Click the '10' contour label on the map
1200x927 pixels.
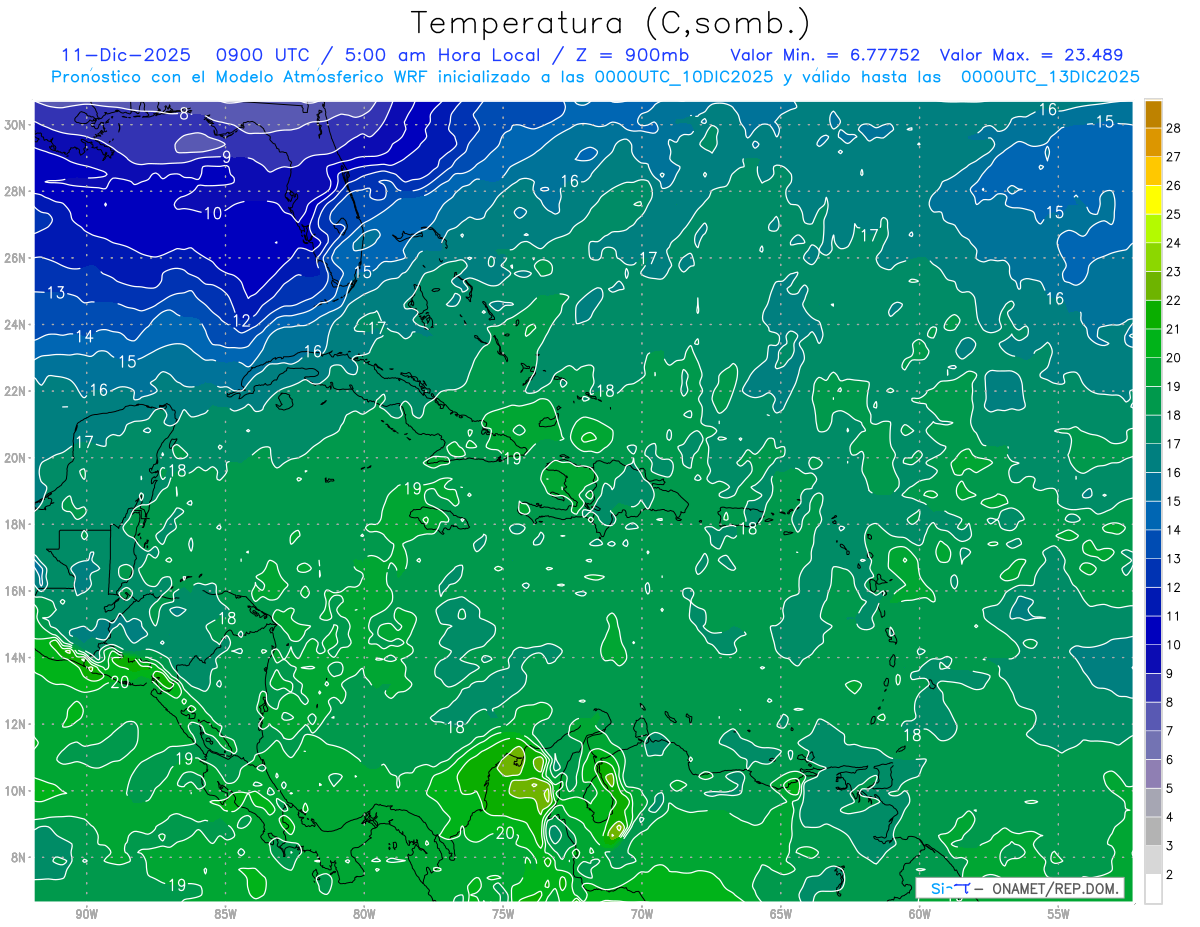213,213
